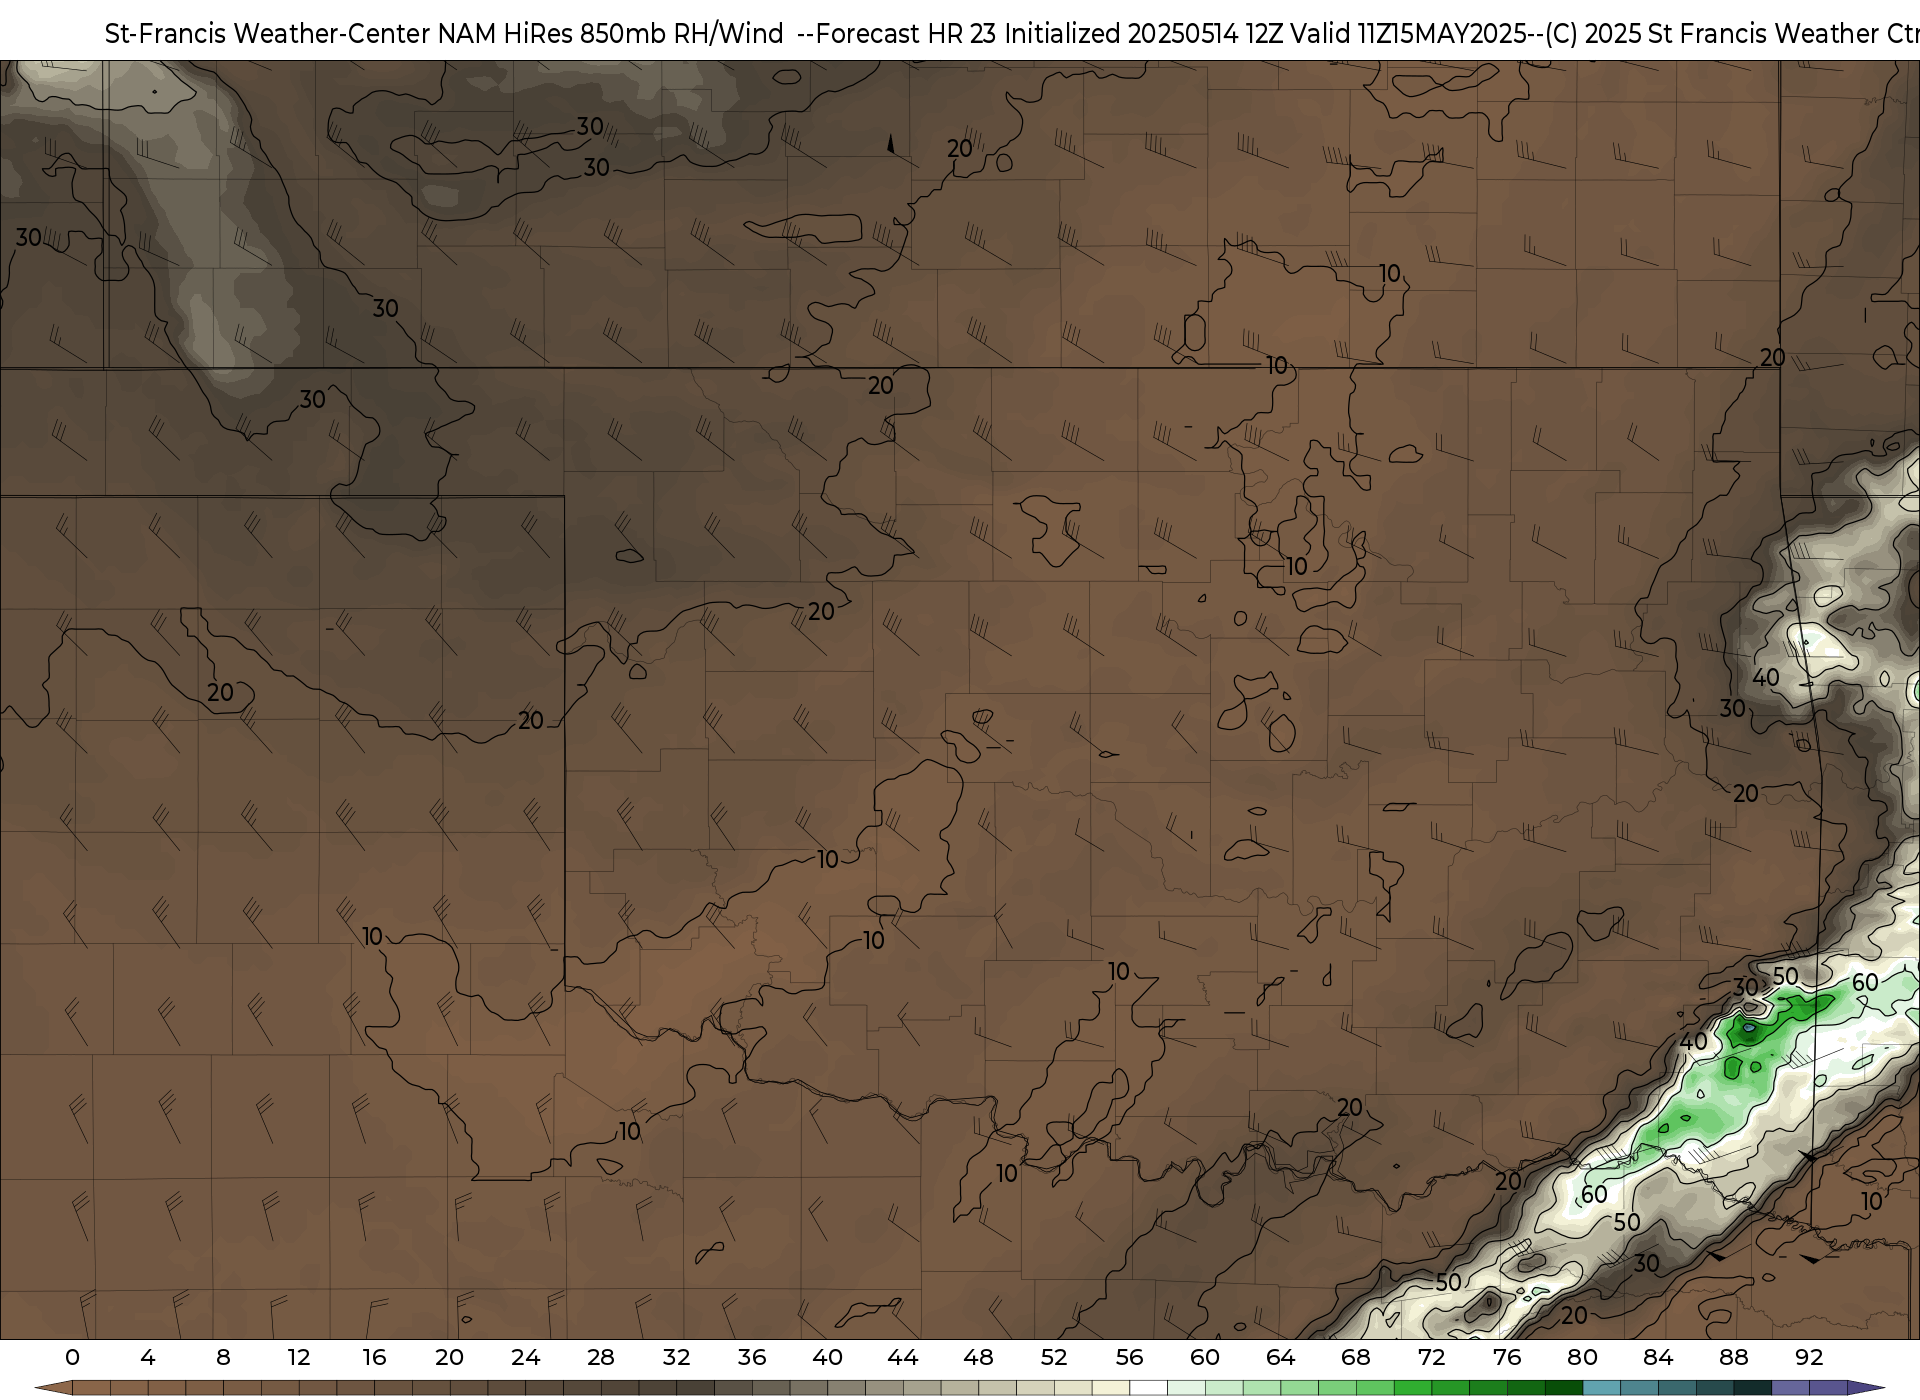Click colorbar tick label "28"
1920x1400 pixels.
601,1358
